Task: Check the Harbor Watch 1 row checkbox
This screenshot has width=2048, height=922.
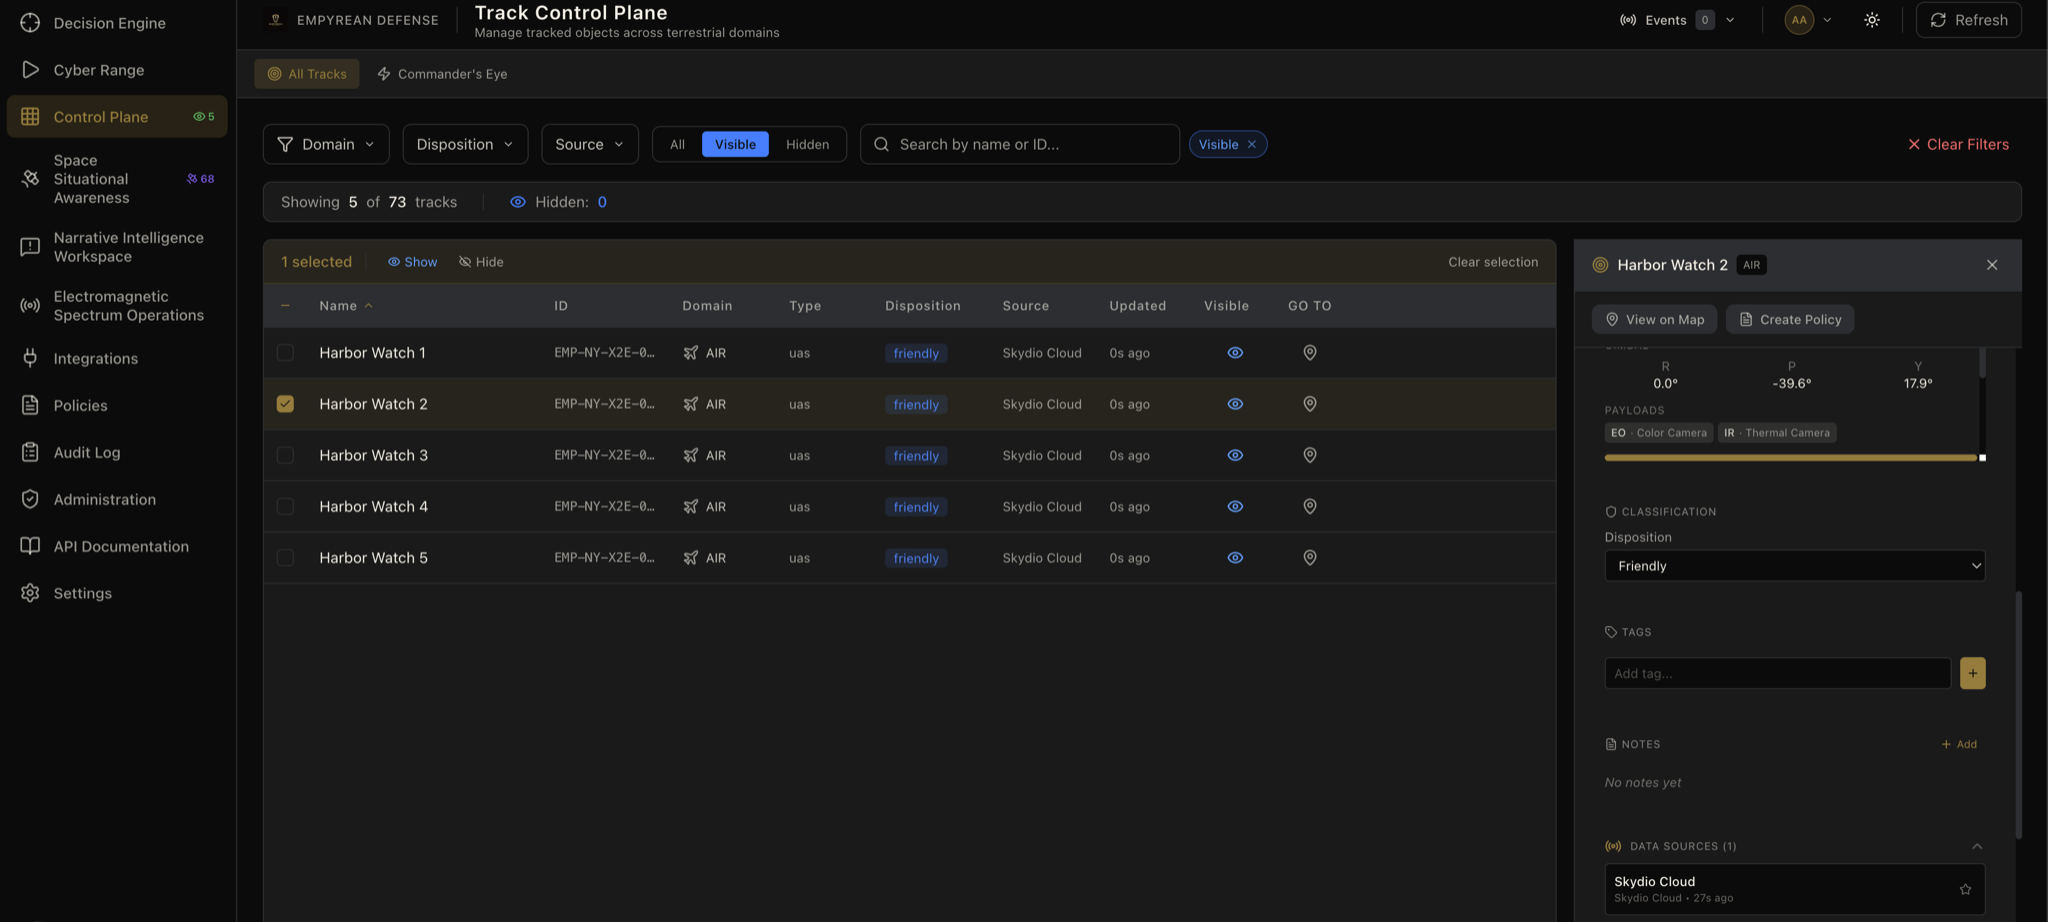Action: (x=285, y=352)
